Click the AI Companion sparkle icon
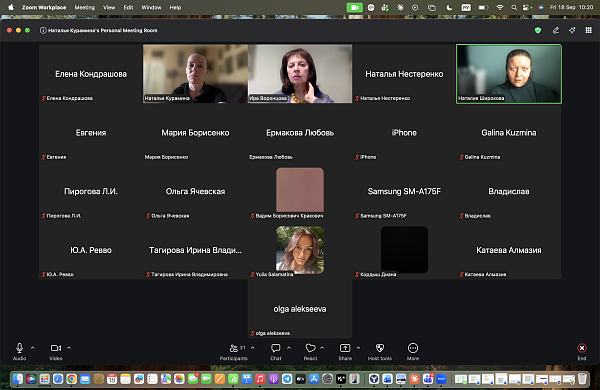The width and height of the screenshot is (600, 390). (572, 30)
